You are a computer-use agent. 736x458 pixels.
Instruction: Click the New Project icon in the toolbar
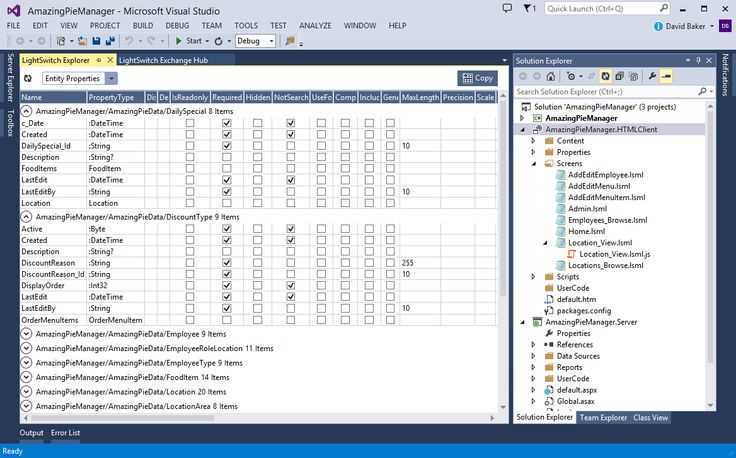[x=61, y=41]
